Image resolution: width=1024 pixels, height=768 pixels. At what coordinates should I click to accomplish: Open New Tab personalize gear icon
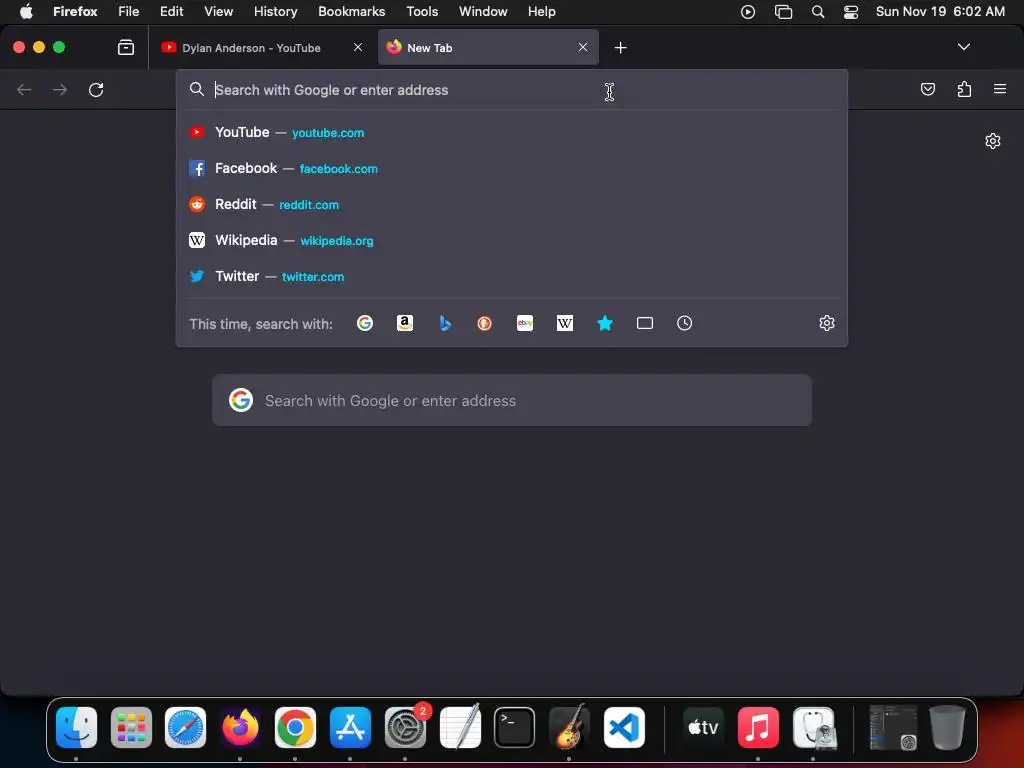click(x=993, y=141)
